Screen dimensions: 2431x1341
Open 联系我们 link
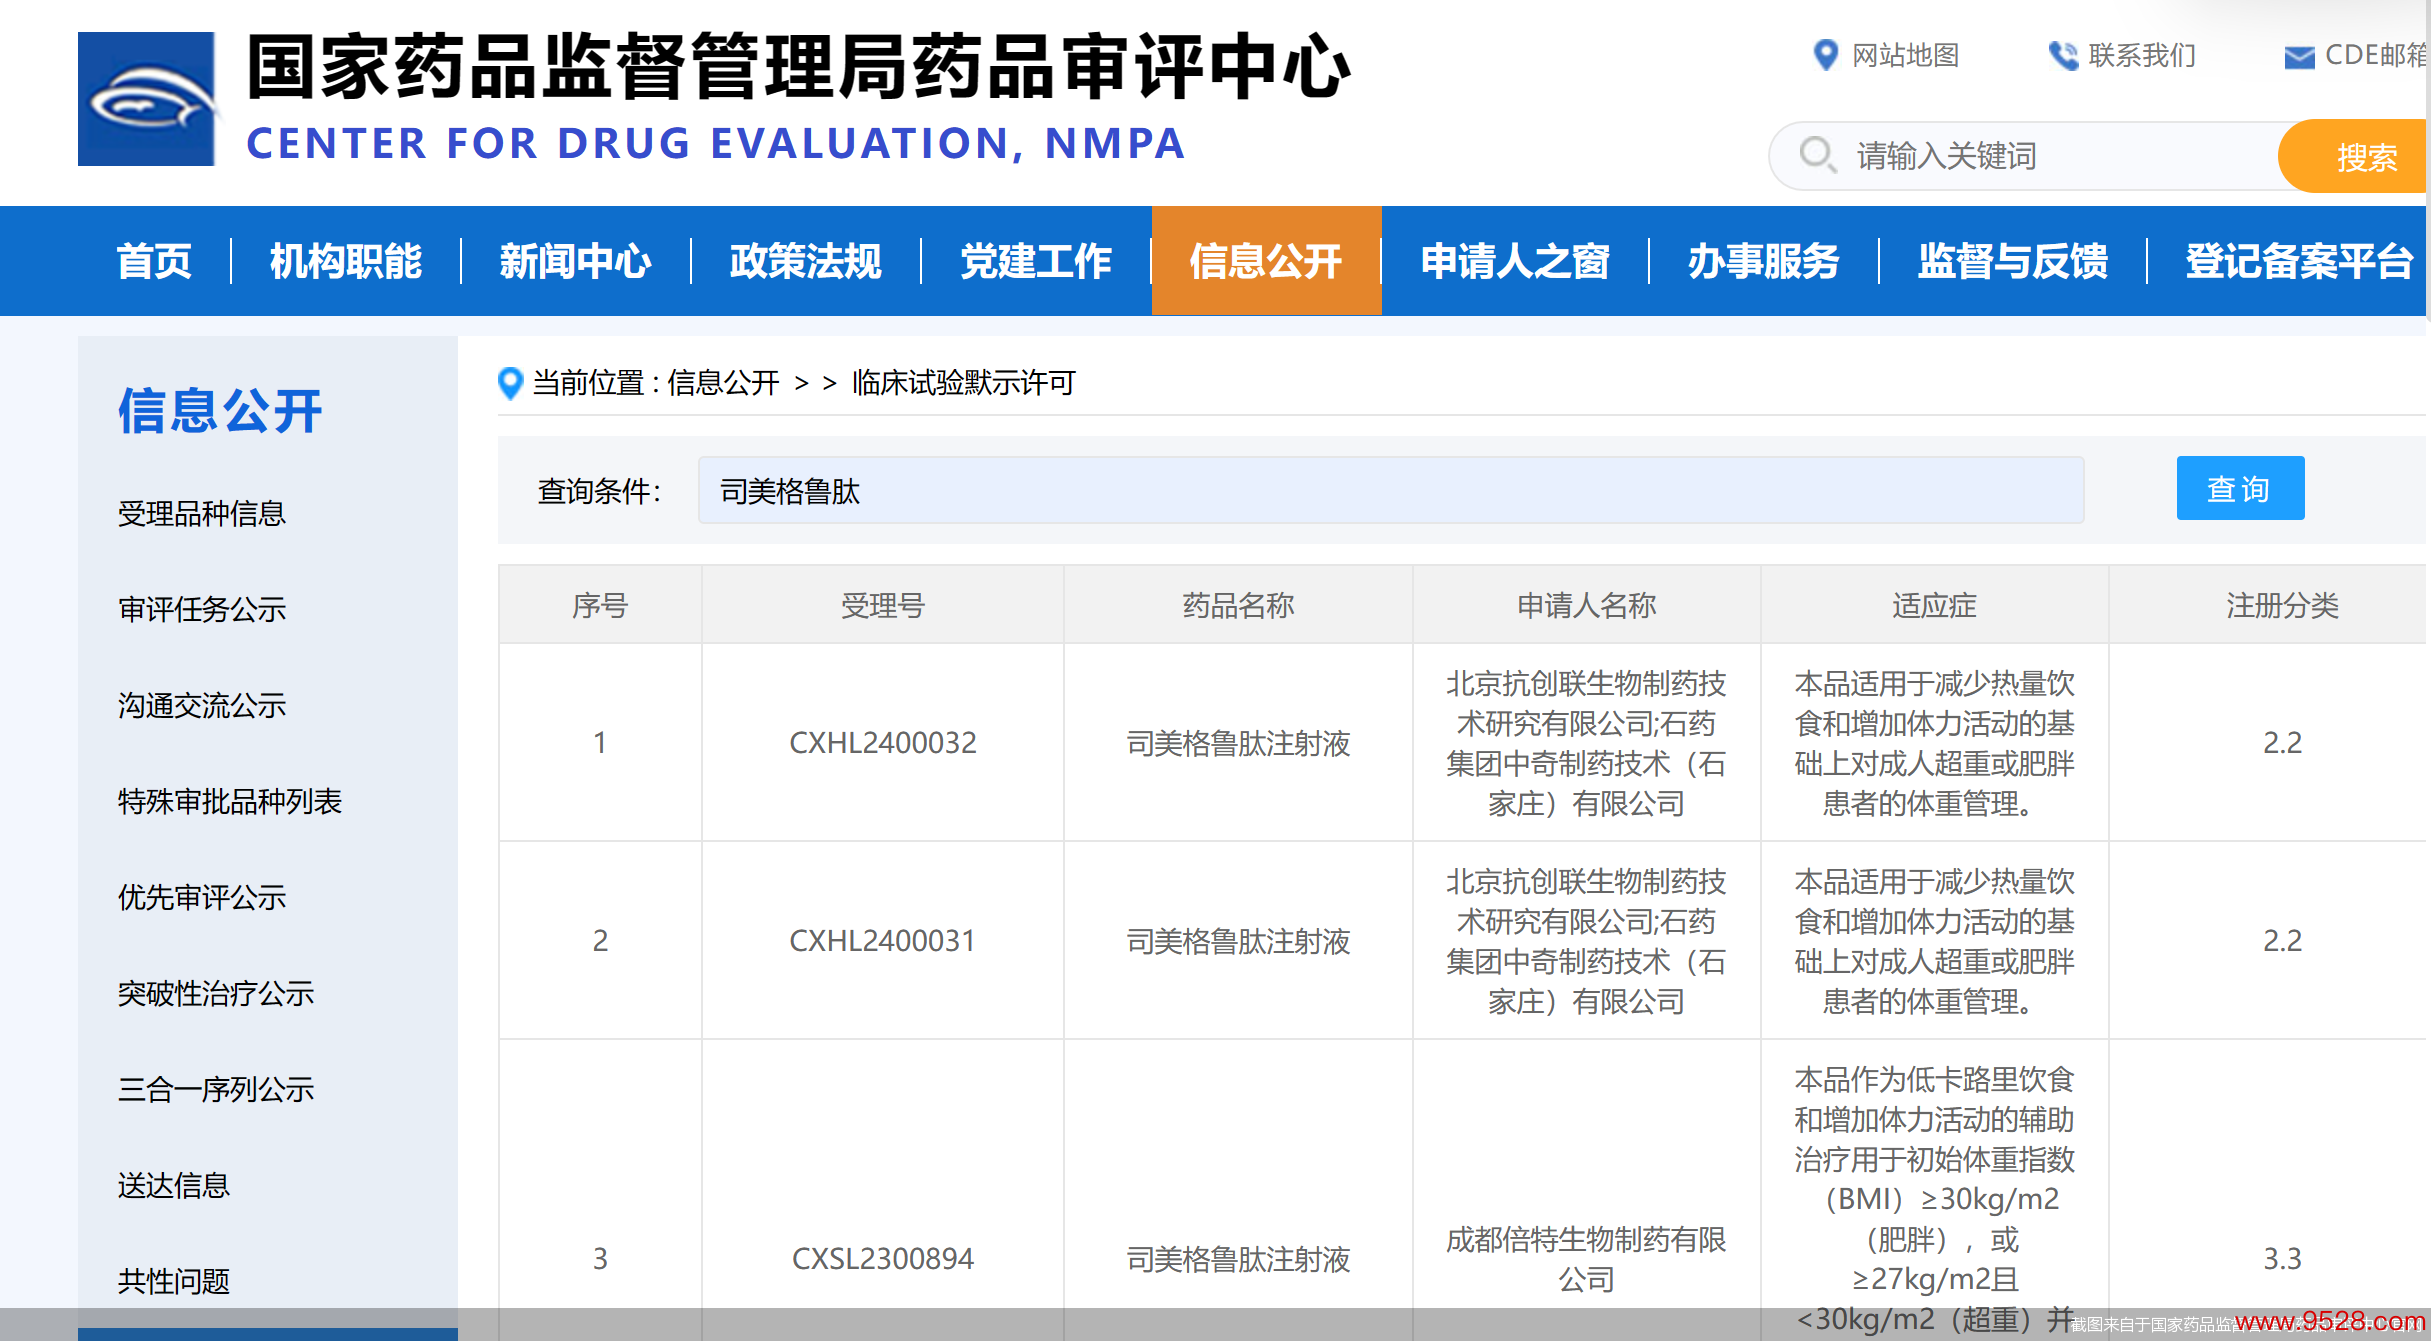2142,55
